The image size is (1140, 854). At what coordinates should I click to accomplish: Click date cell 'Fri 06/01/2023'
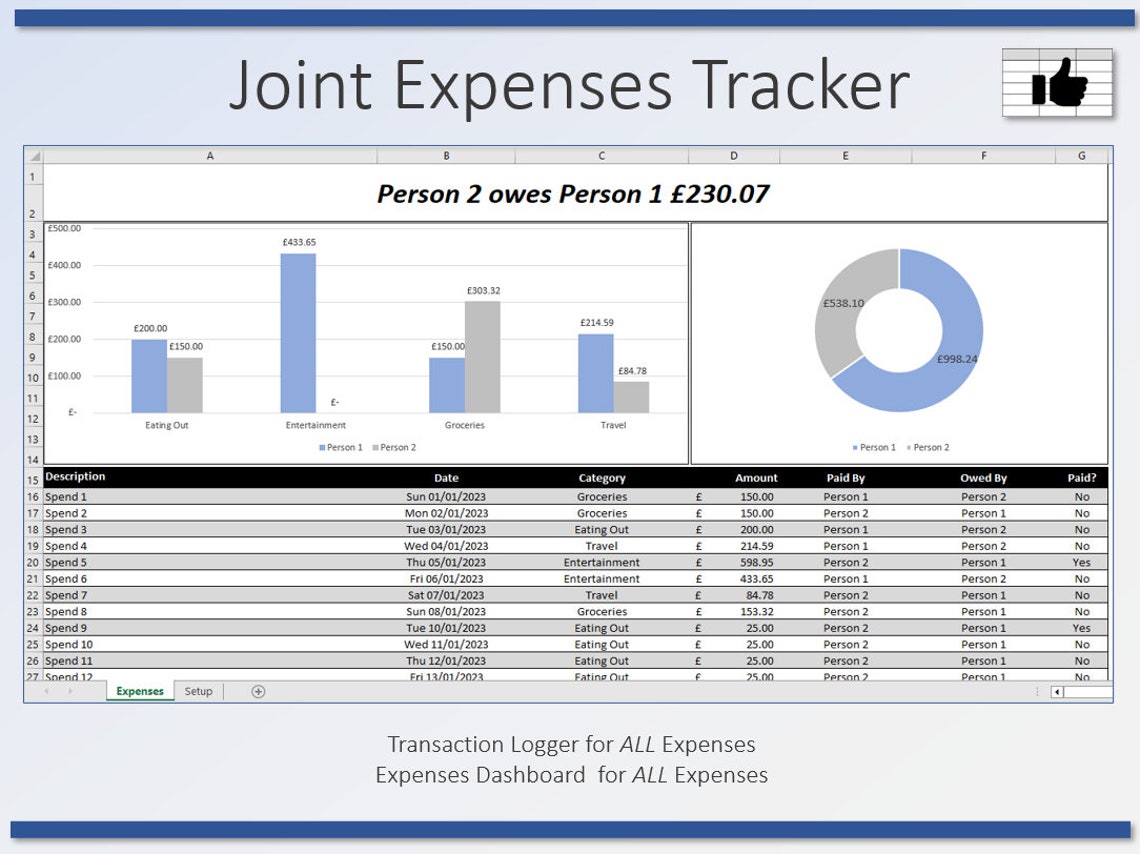(446, 579)
